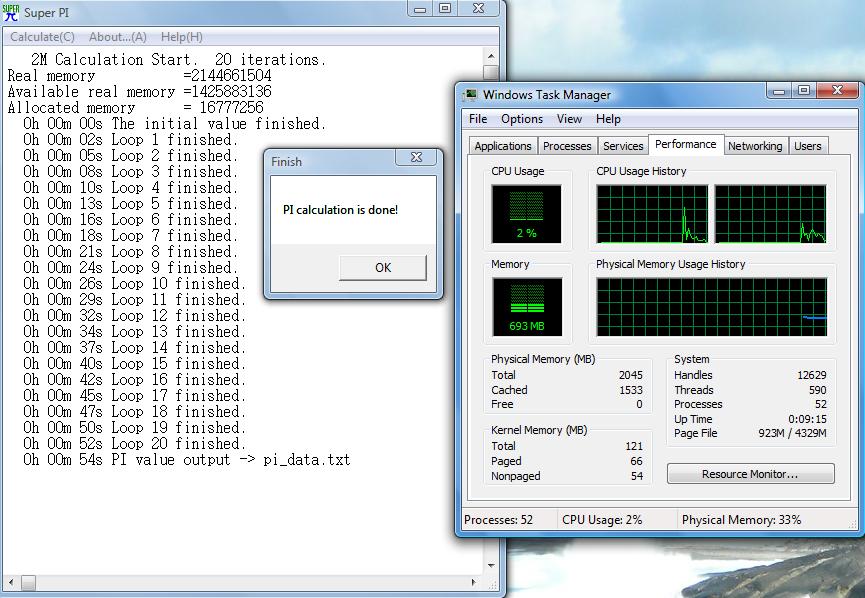The image size is (865, 598).
Task: Click the Windows Task Manager title icon
Action: [x=470, y=95]
